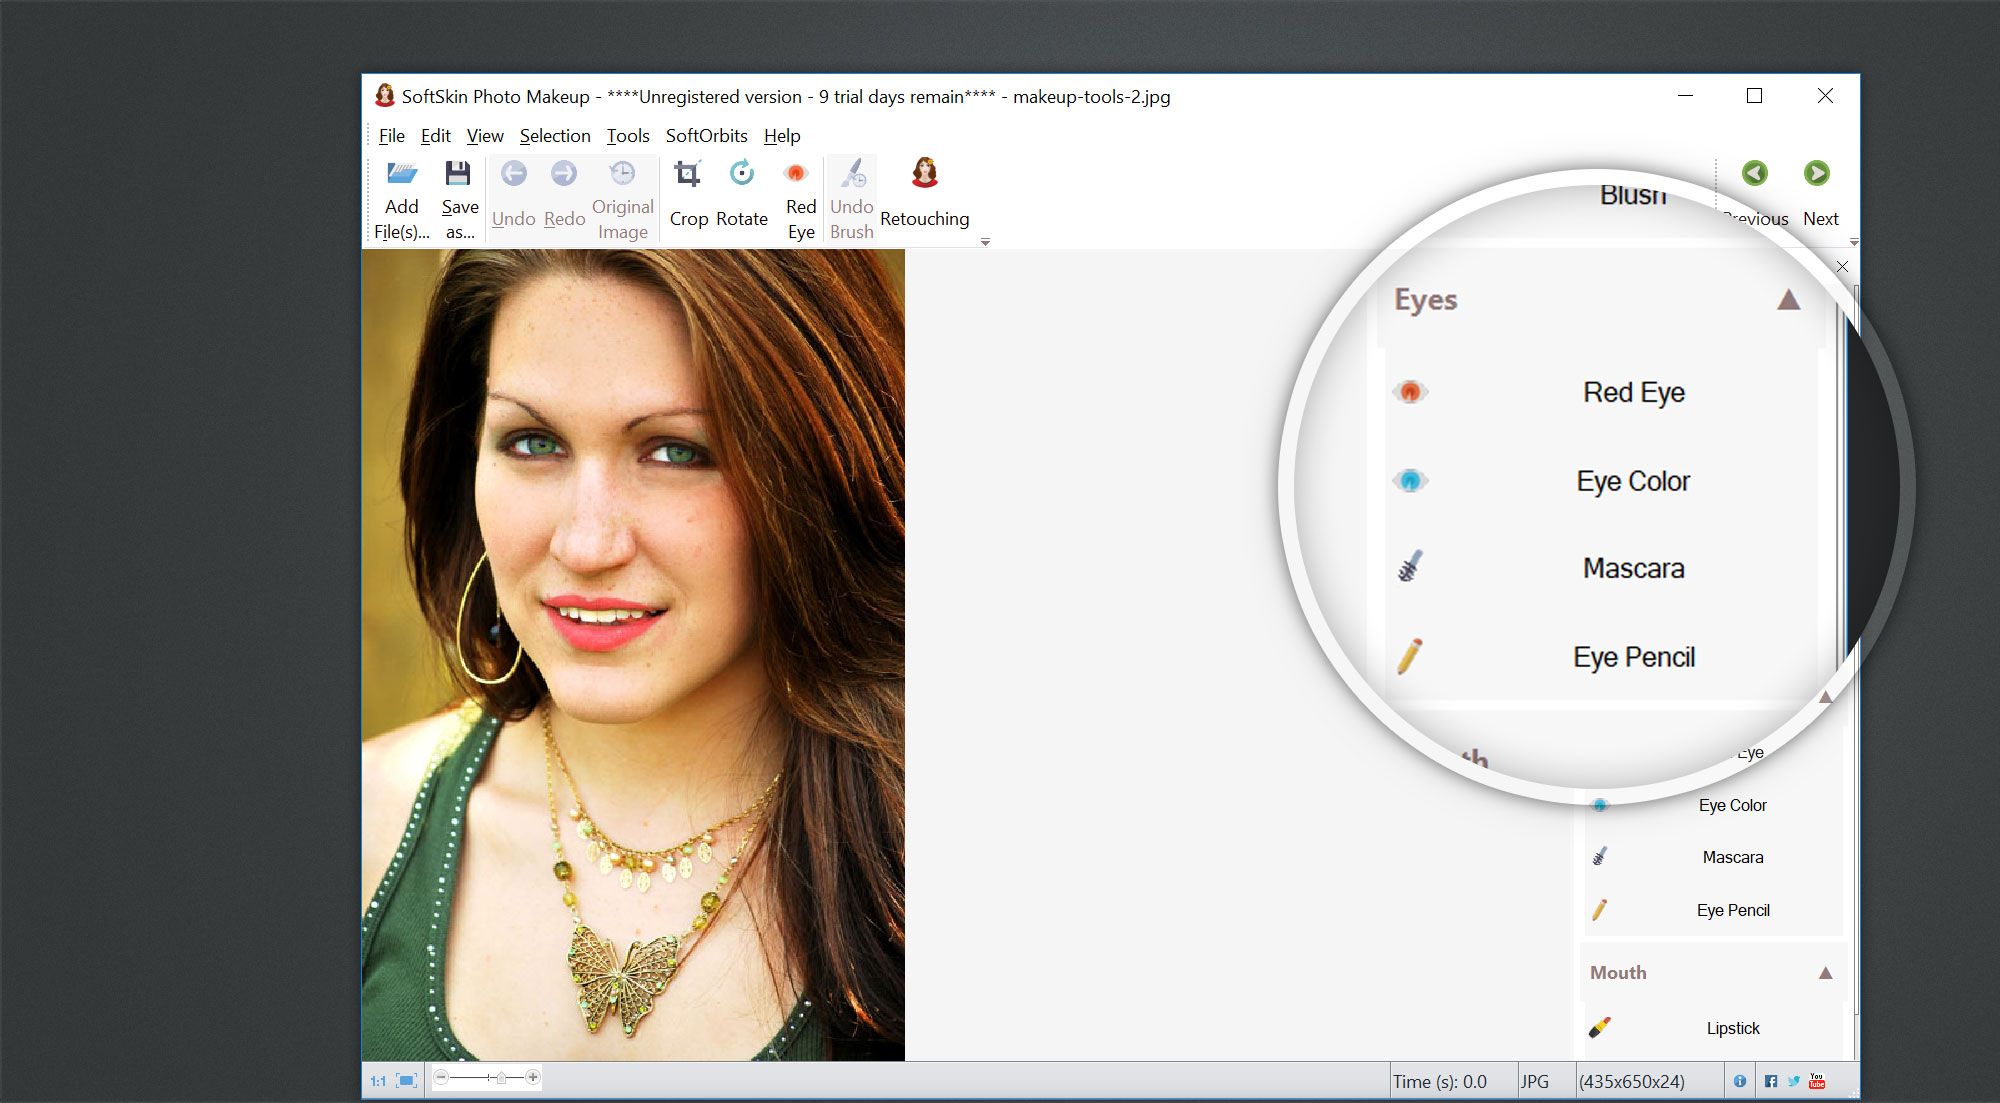The width and height of the screenshot is (2000, 1103).
Task: Open the SoftOrbits menu
Action: pos(707,134)
